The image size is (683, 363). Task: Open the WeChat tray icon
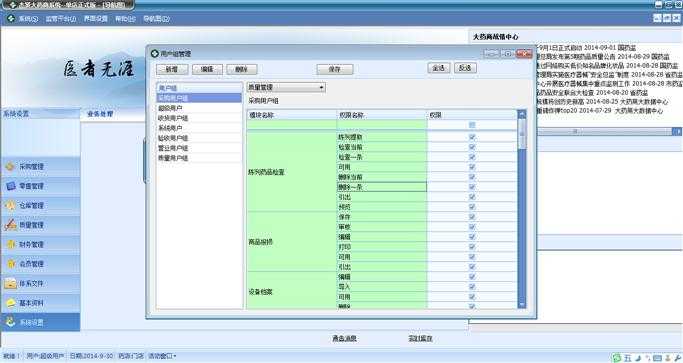click(616, 358)
